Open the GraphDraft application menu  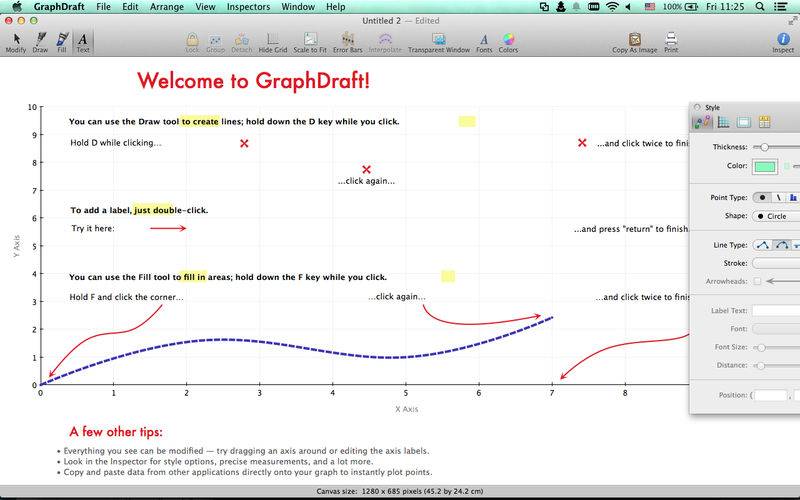pos(59,7)
